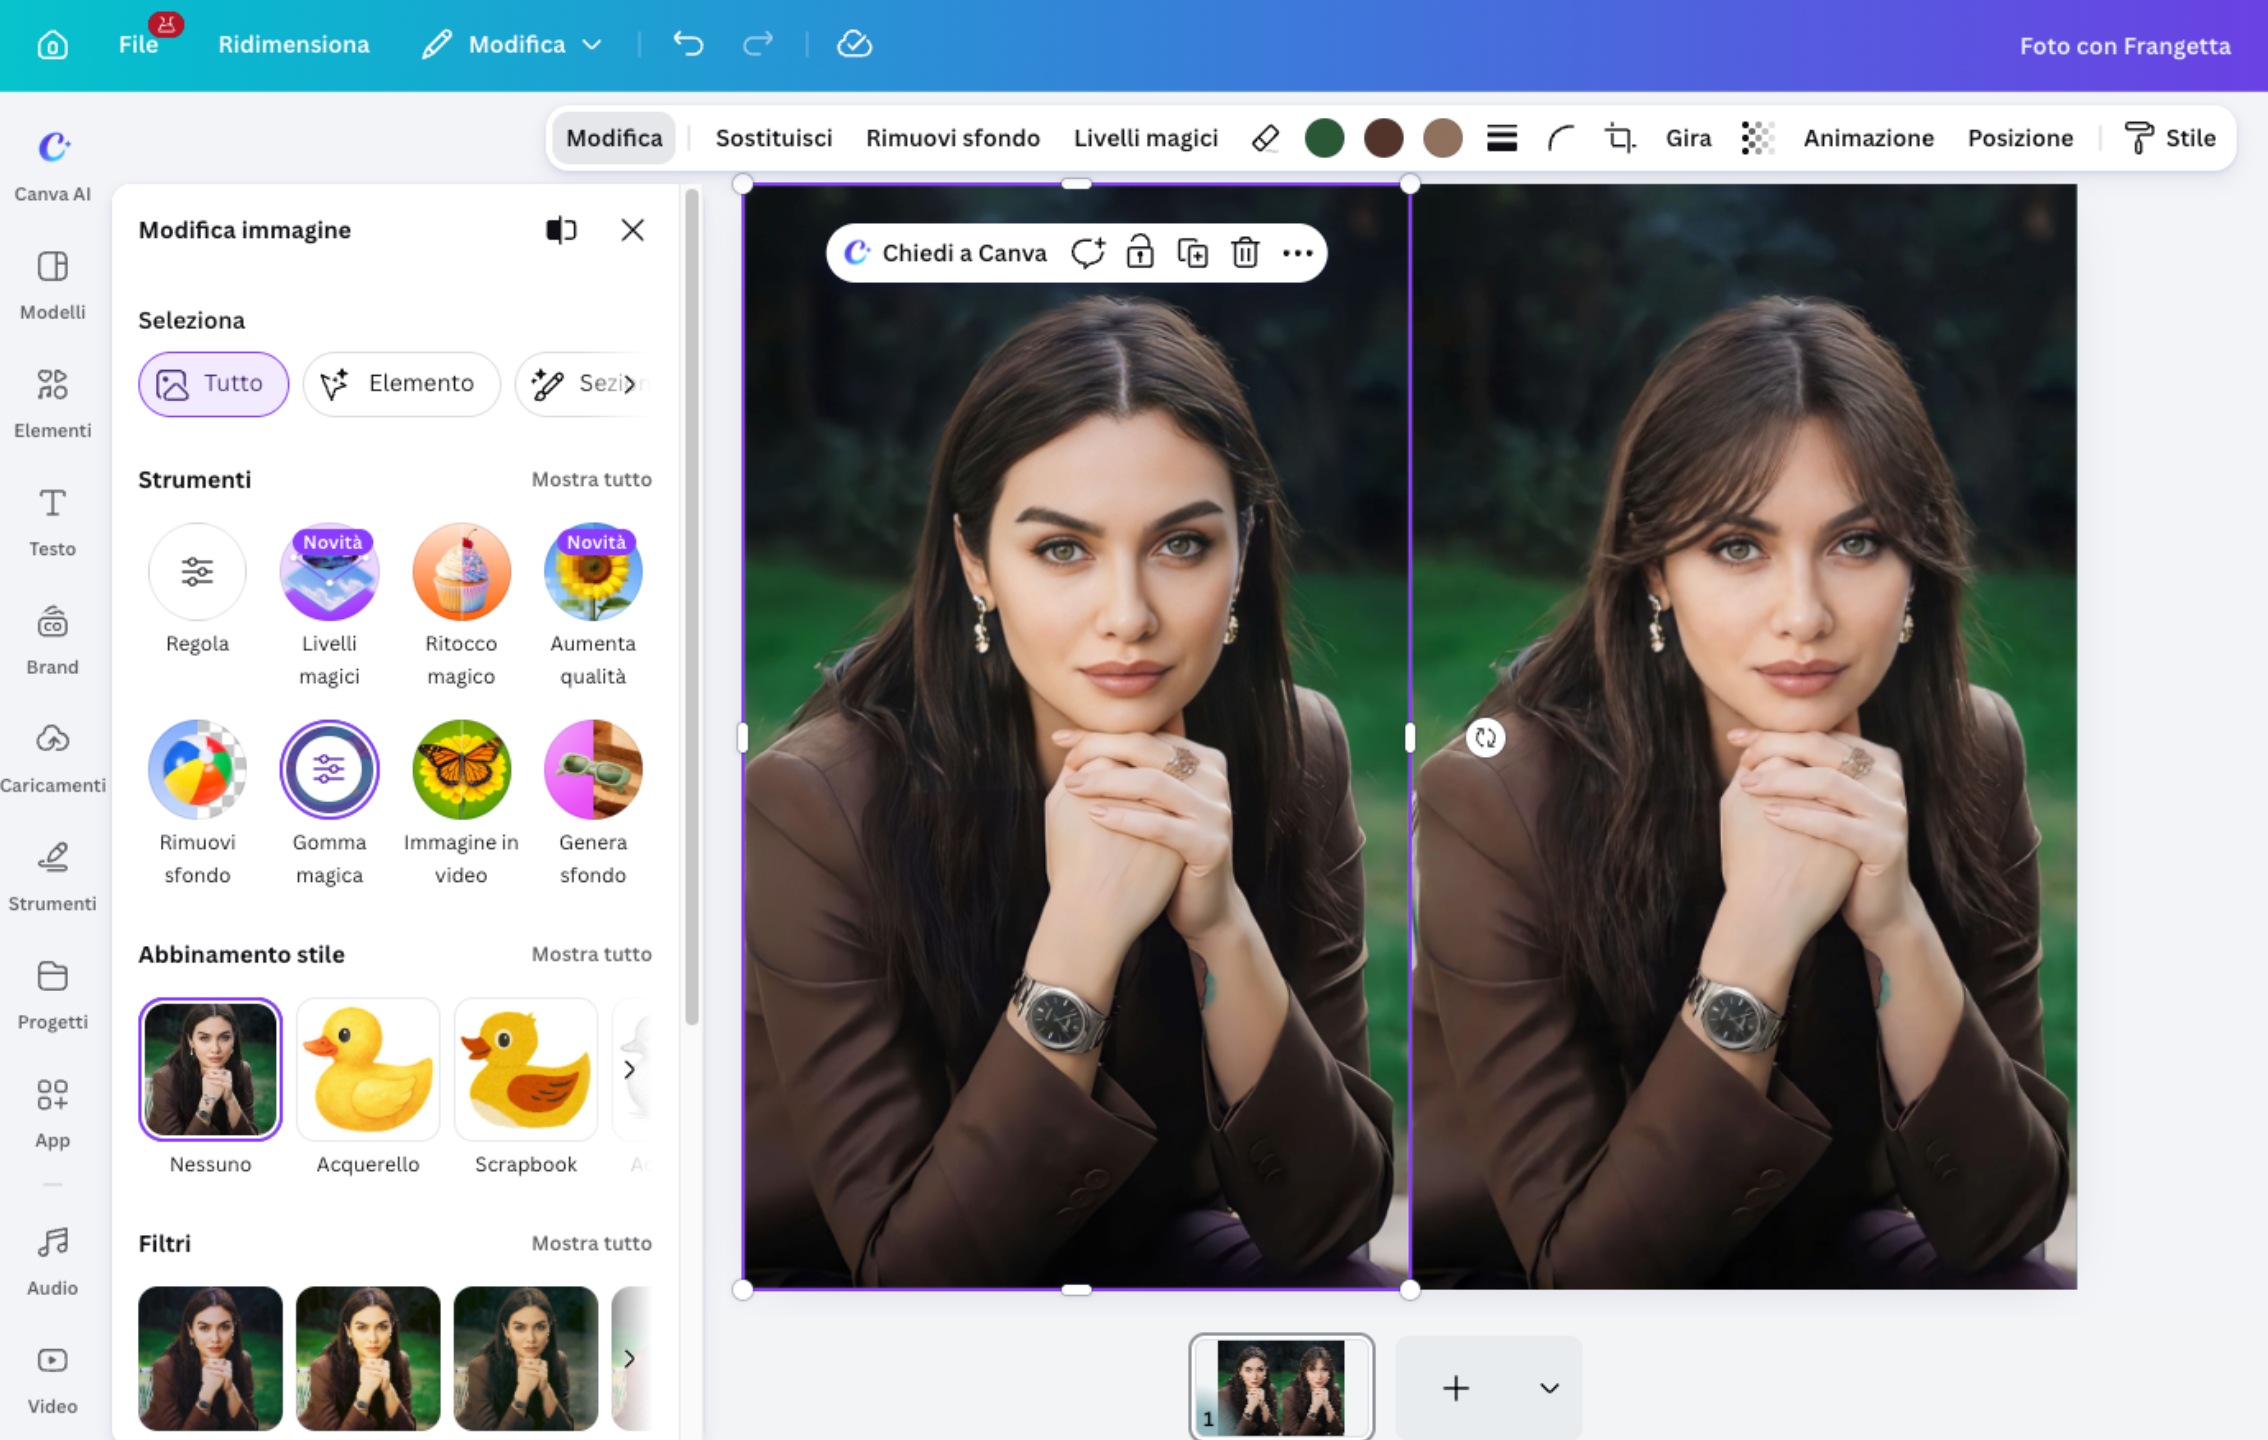The image size is (2268, 1440).
Task: Select the crop tool icon
Action: pyautogui.click(x=1620, y=138)
